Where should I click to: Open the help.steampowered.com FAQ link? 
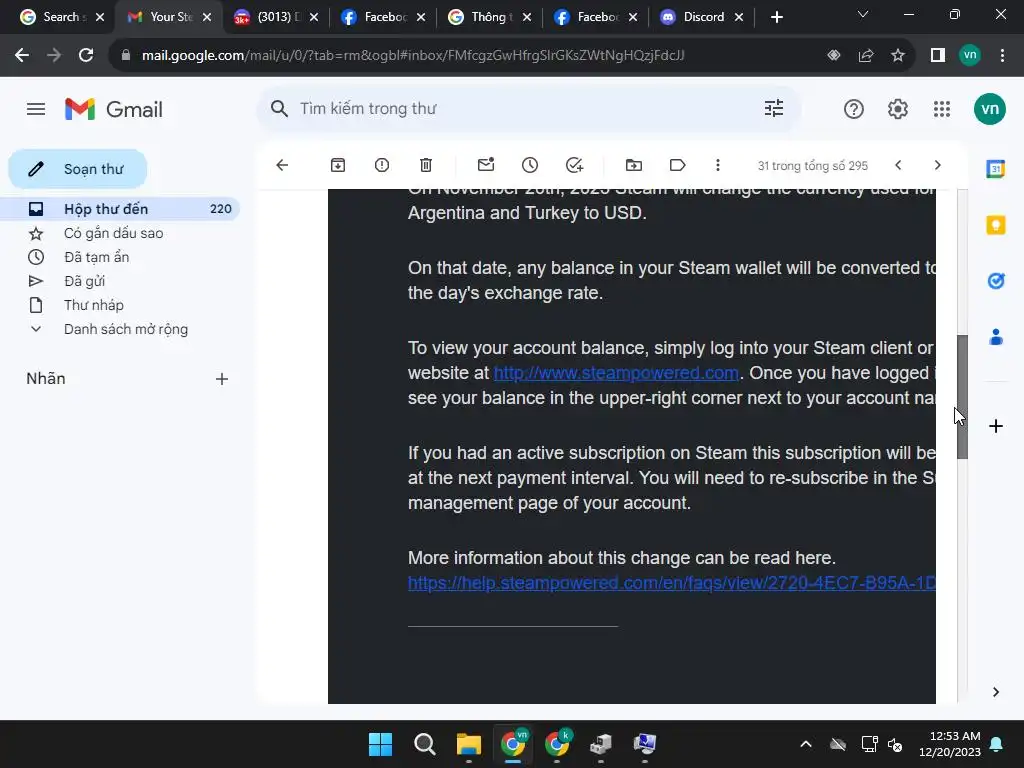pos(671,583)
